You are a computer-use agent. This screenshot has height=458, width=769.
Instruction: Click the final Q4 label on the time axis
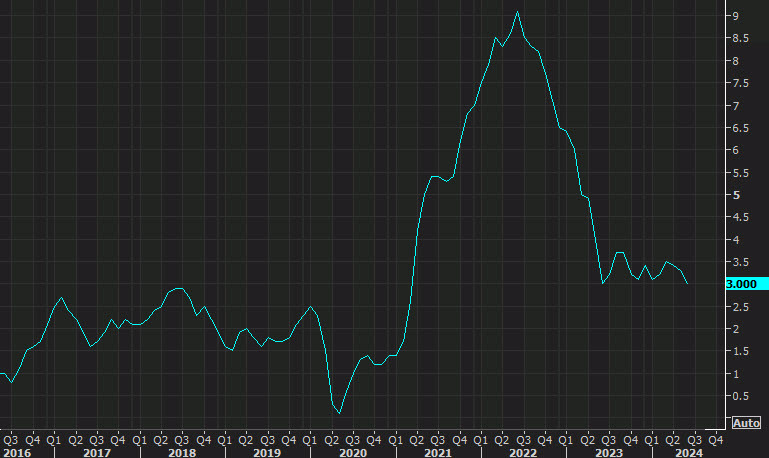click(x=715, y=438)
